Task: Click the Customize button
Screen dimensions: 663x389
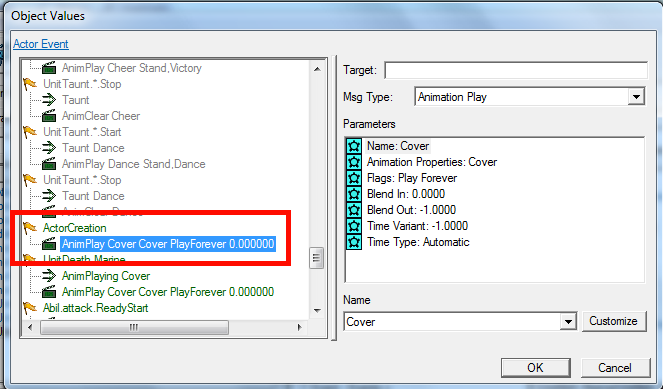Action: click(x=614, y=321)
